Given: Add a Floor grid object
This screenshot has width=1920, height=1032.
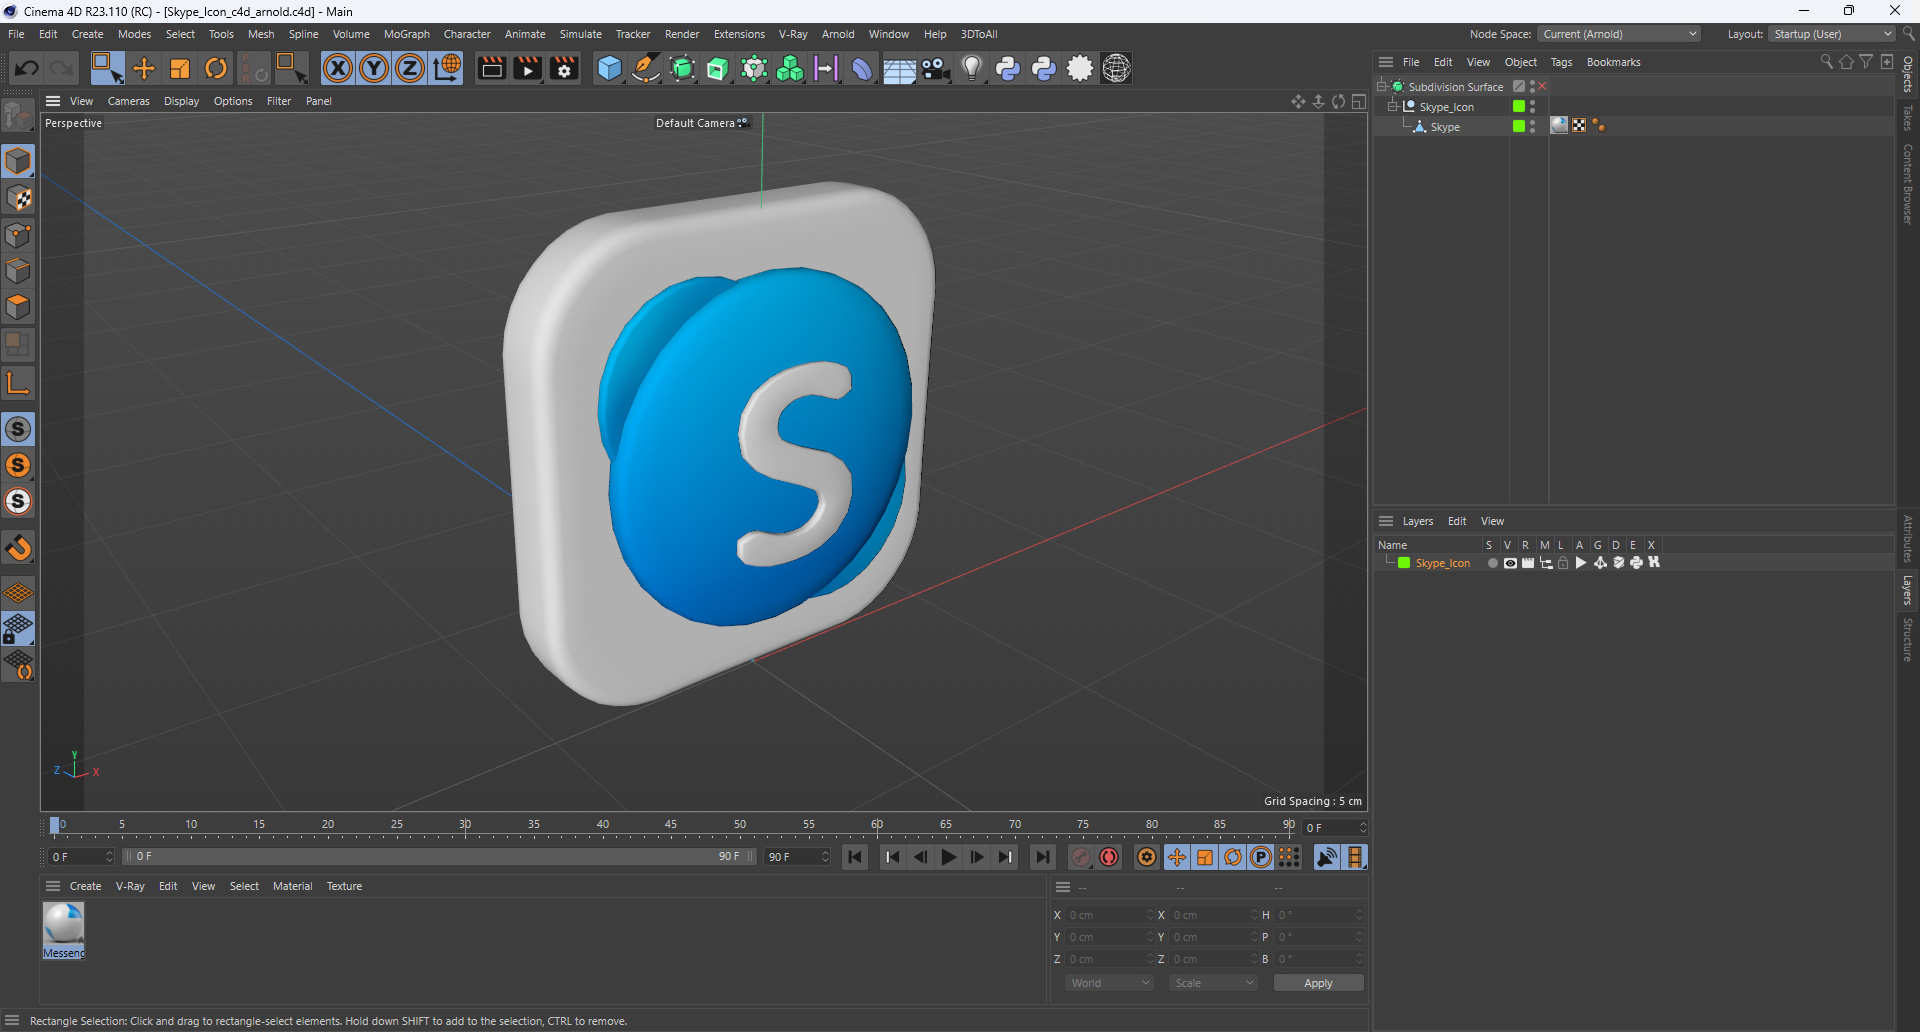Looking at the screenshot, I should coord(899,68).
